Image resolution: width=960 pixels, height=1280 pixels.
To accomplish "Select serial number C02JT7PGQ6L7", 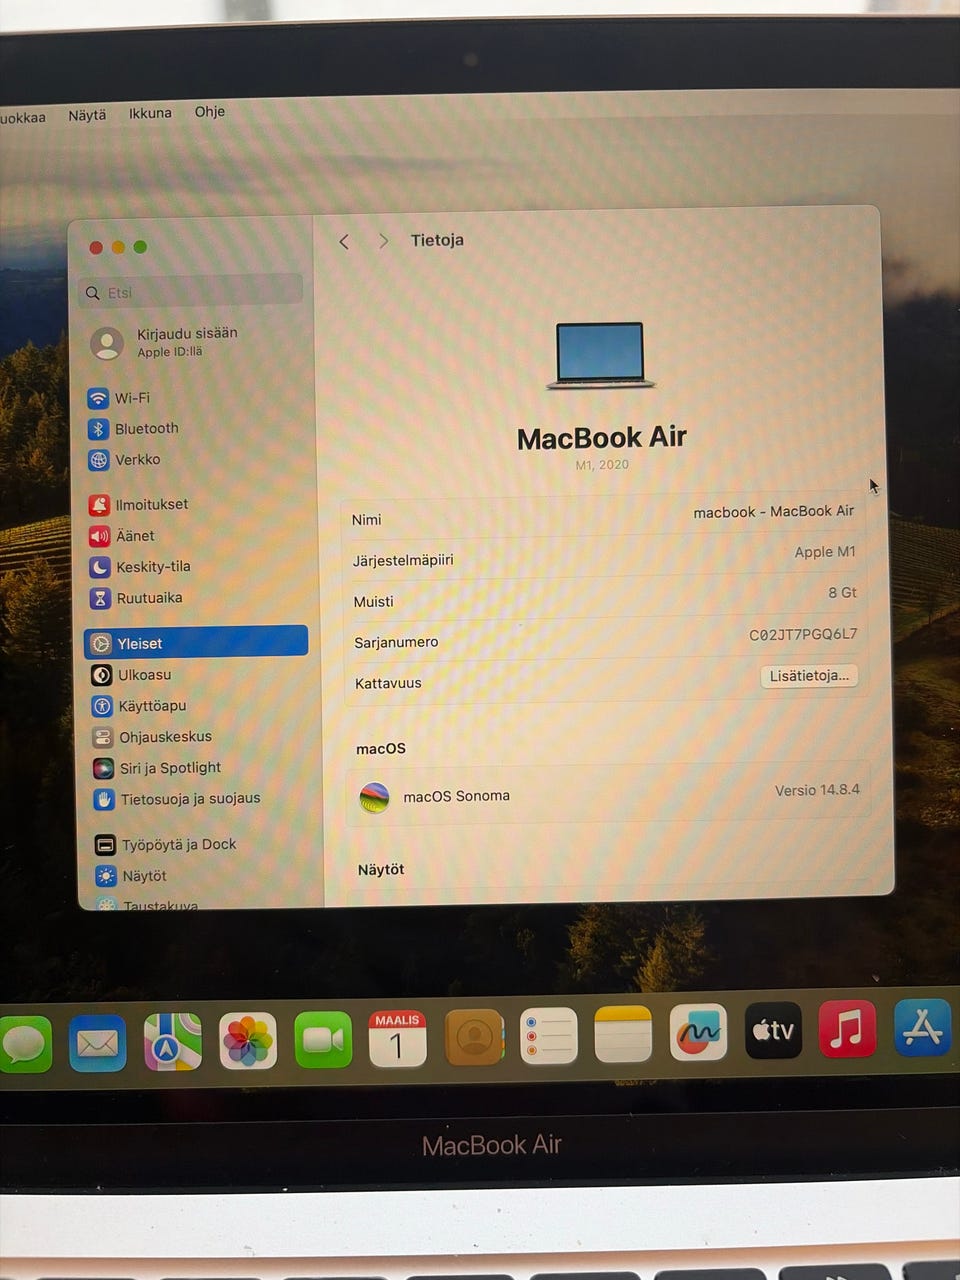I will pyautogui.click(x=803, y=634).
